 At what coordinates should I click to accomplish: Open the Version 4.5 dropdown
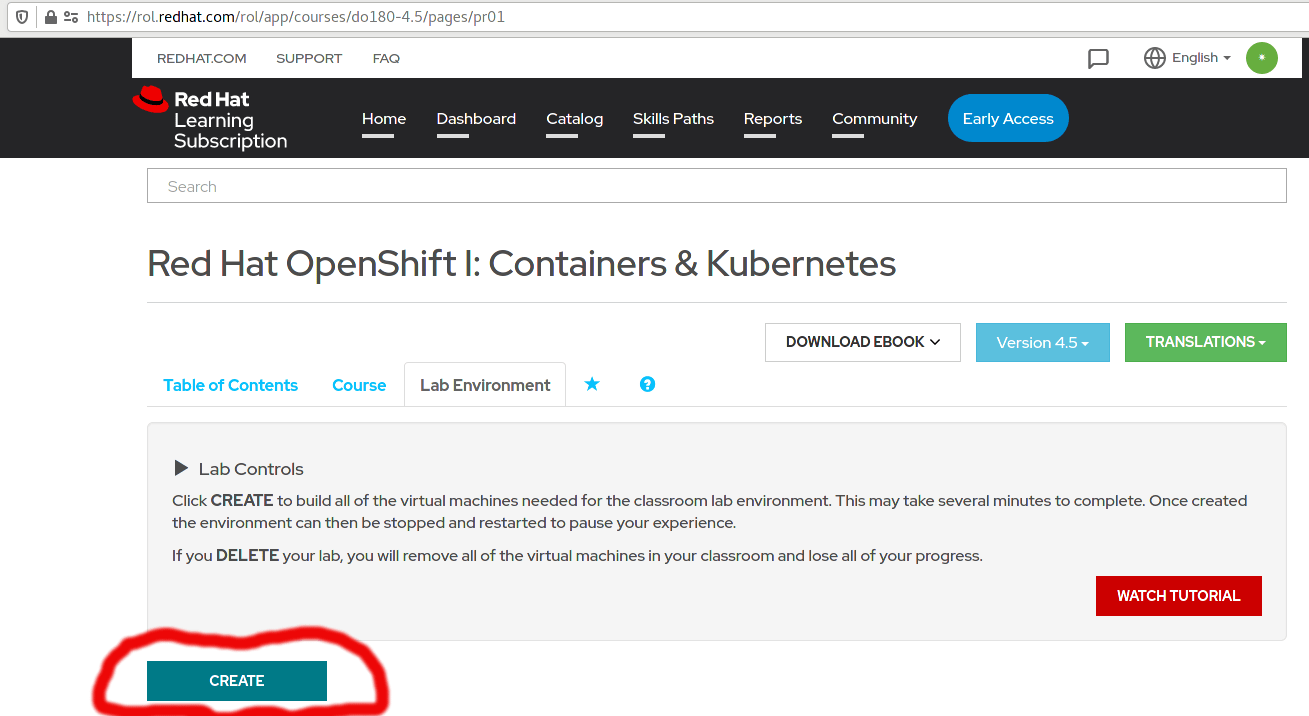click(1042, 342)
